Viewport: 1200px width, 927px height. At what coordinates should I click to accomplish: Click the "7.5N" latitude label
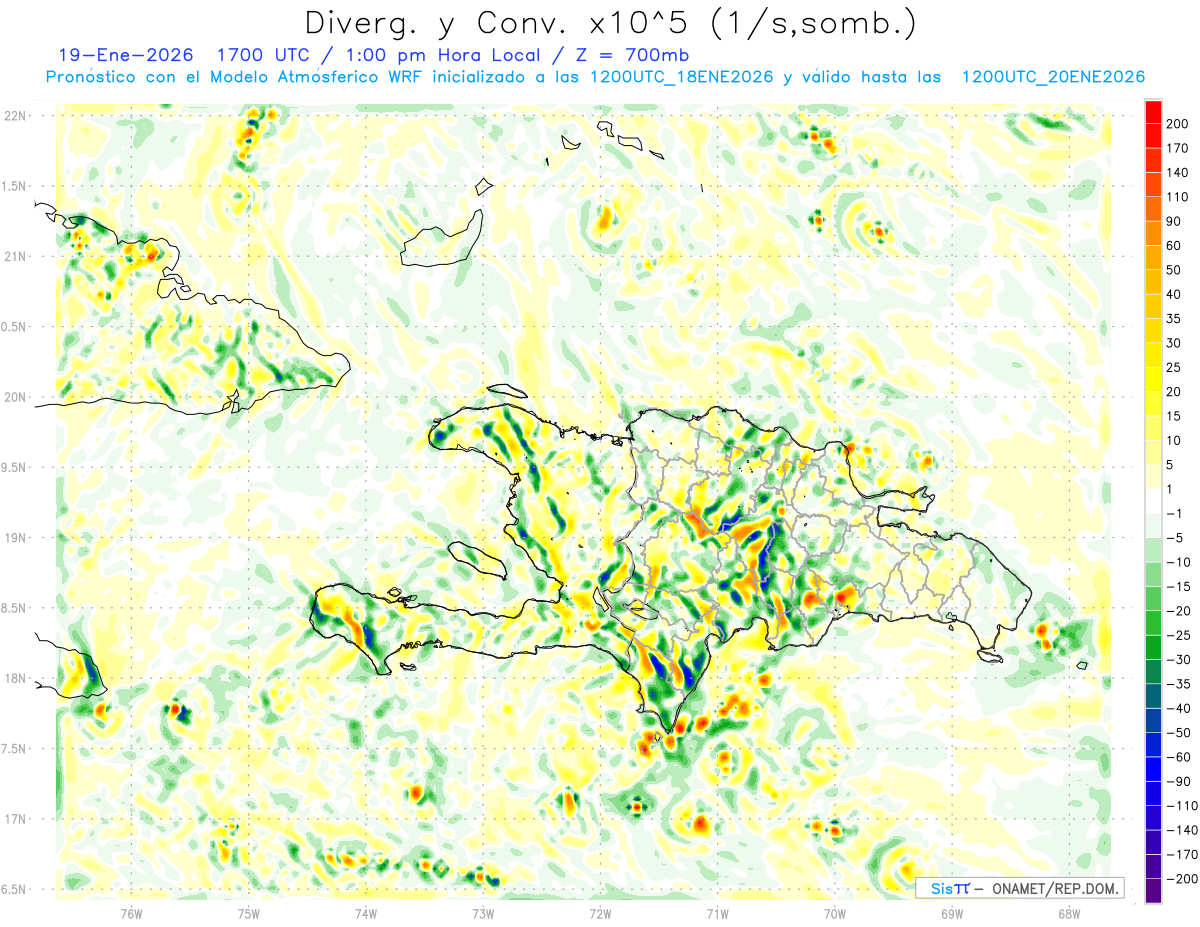pos(12,749)
